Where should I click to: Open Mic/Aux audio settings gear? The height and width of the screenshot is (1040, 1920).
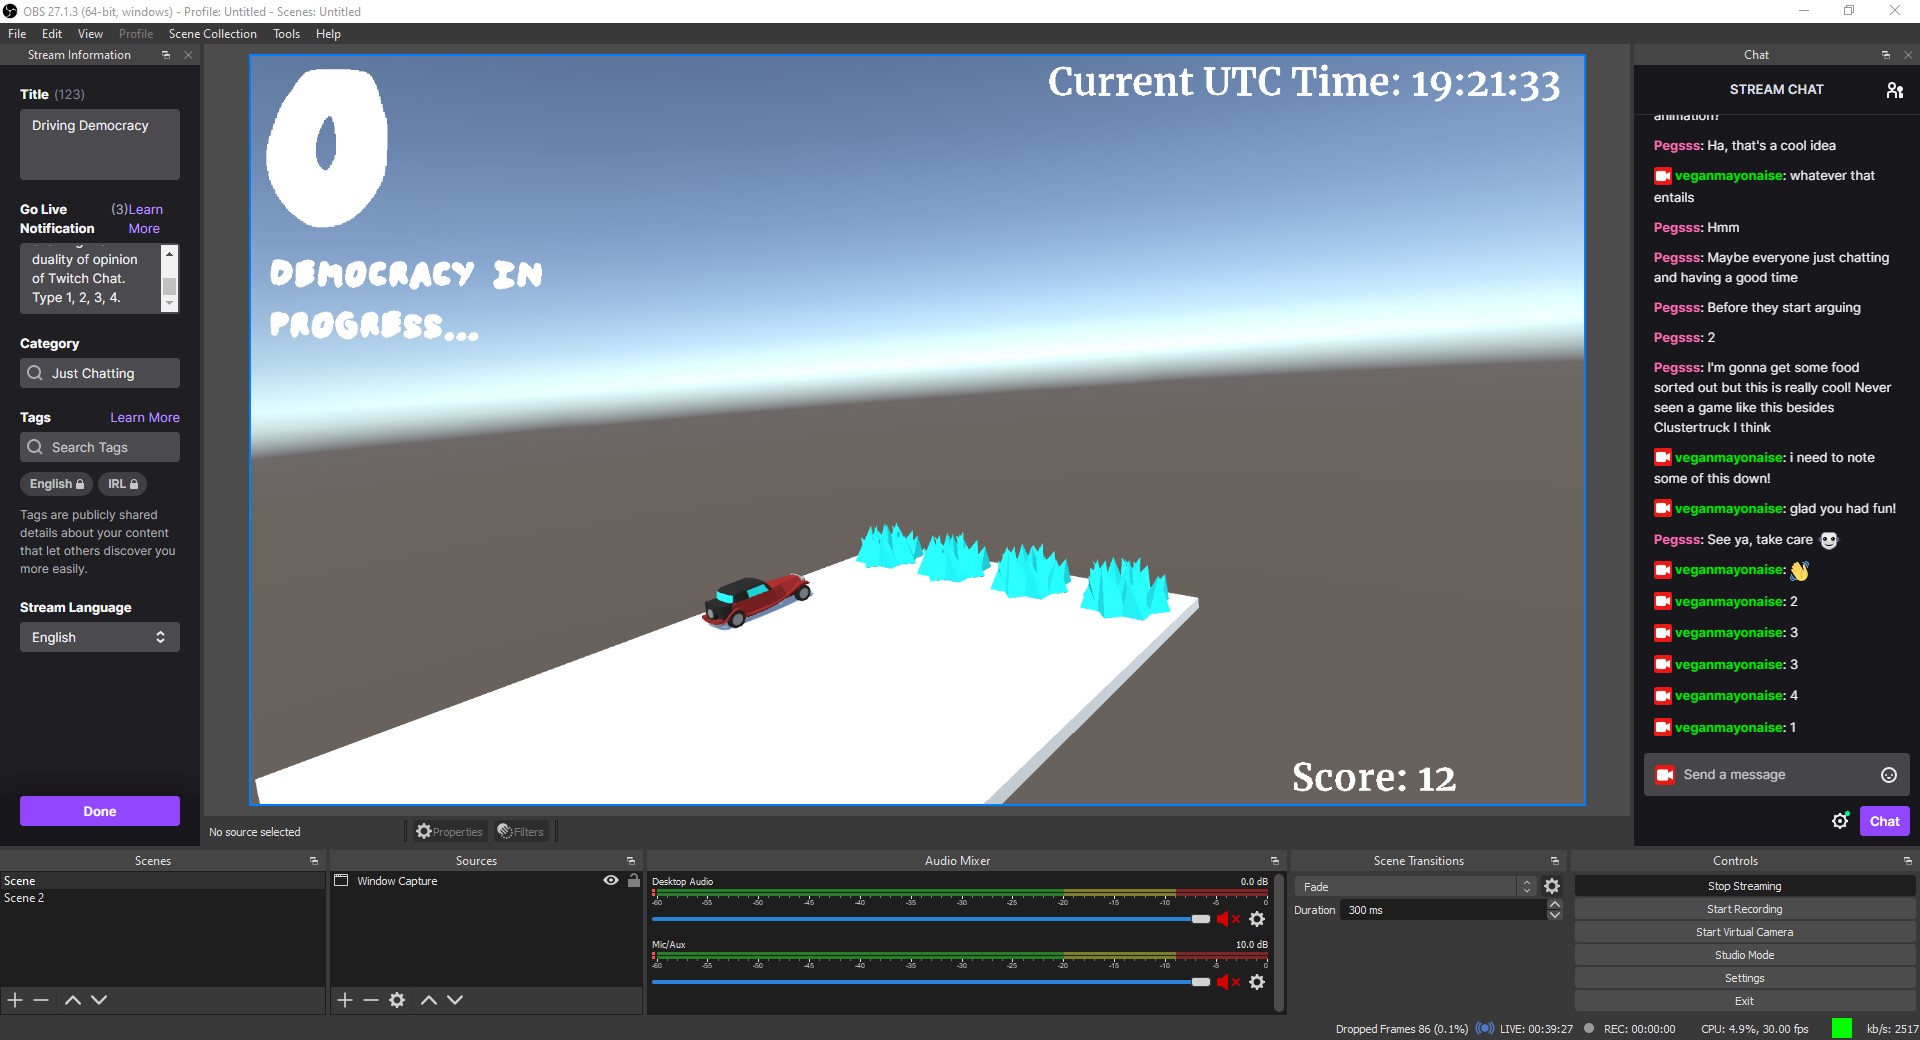point(1257,982)
